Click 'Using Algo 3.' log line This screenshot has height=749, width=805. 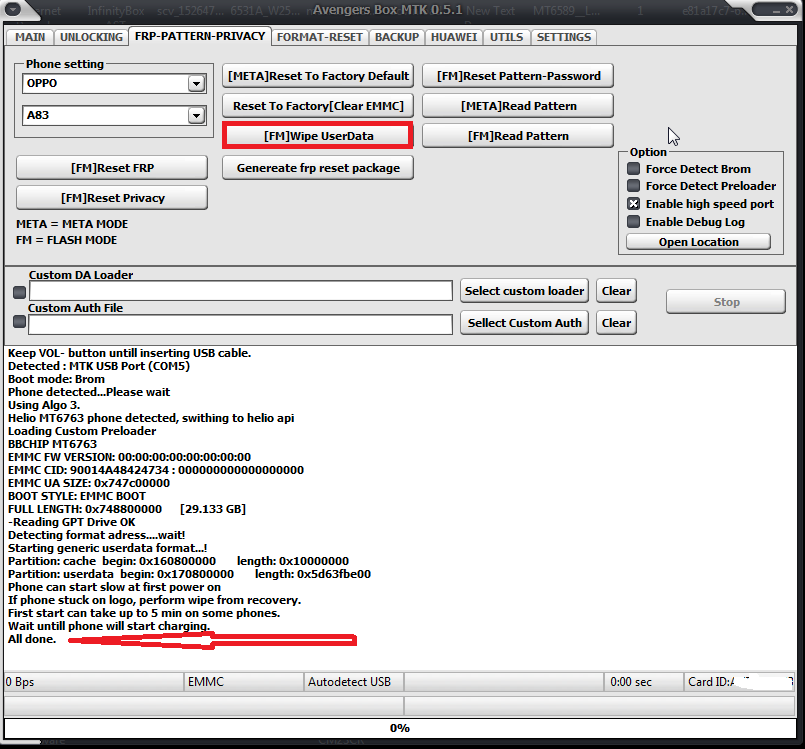point(44,405)
